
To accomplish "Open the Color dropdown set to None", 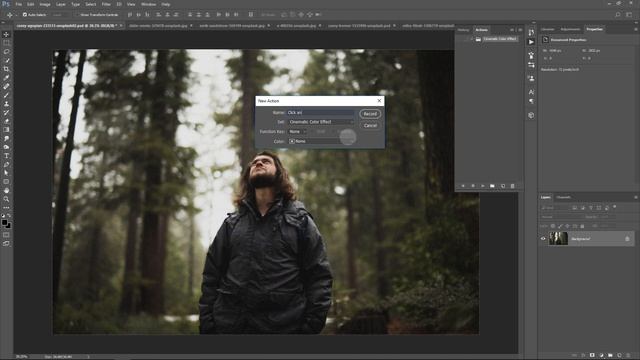I will pyautogui.click(x=321, y=141).
